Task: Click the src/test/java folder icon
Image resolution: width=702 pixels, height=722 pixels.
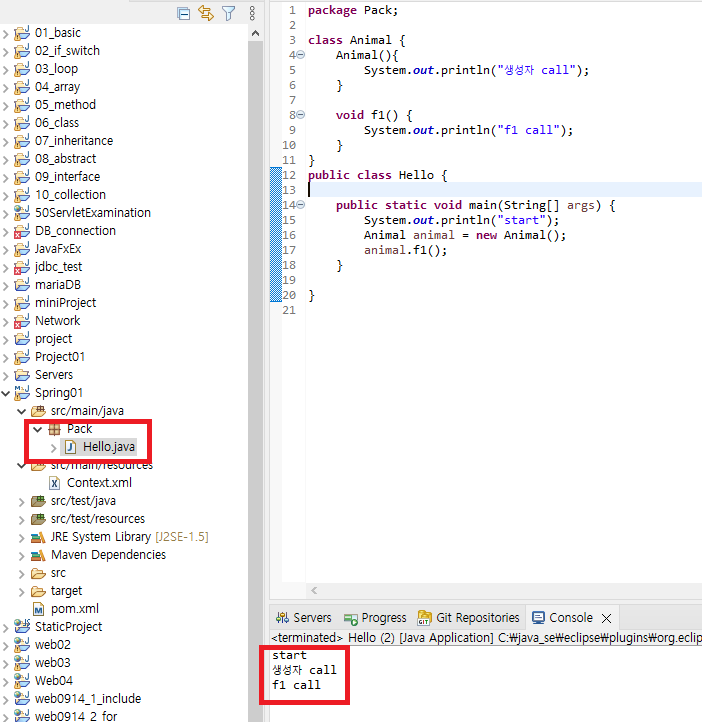Action: click(38, 501)
